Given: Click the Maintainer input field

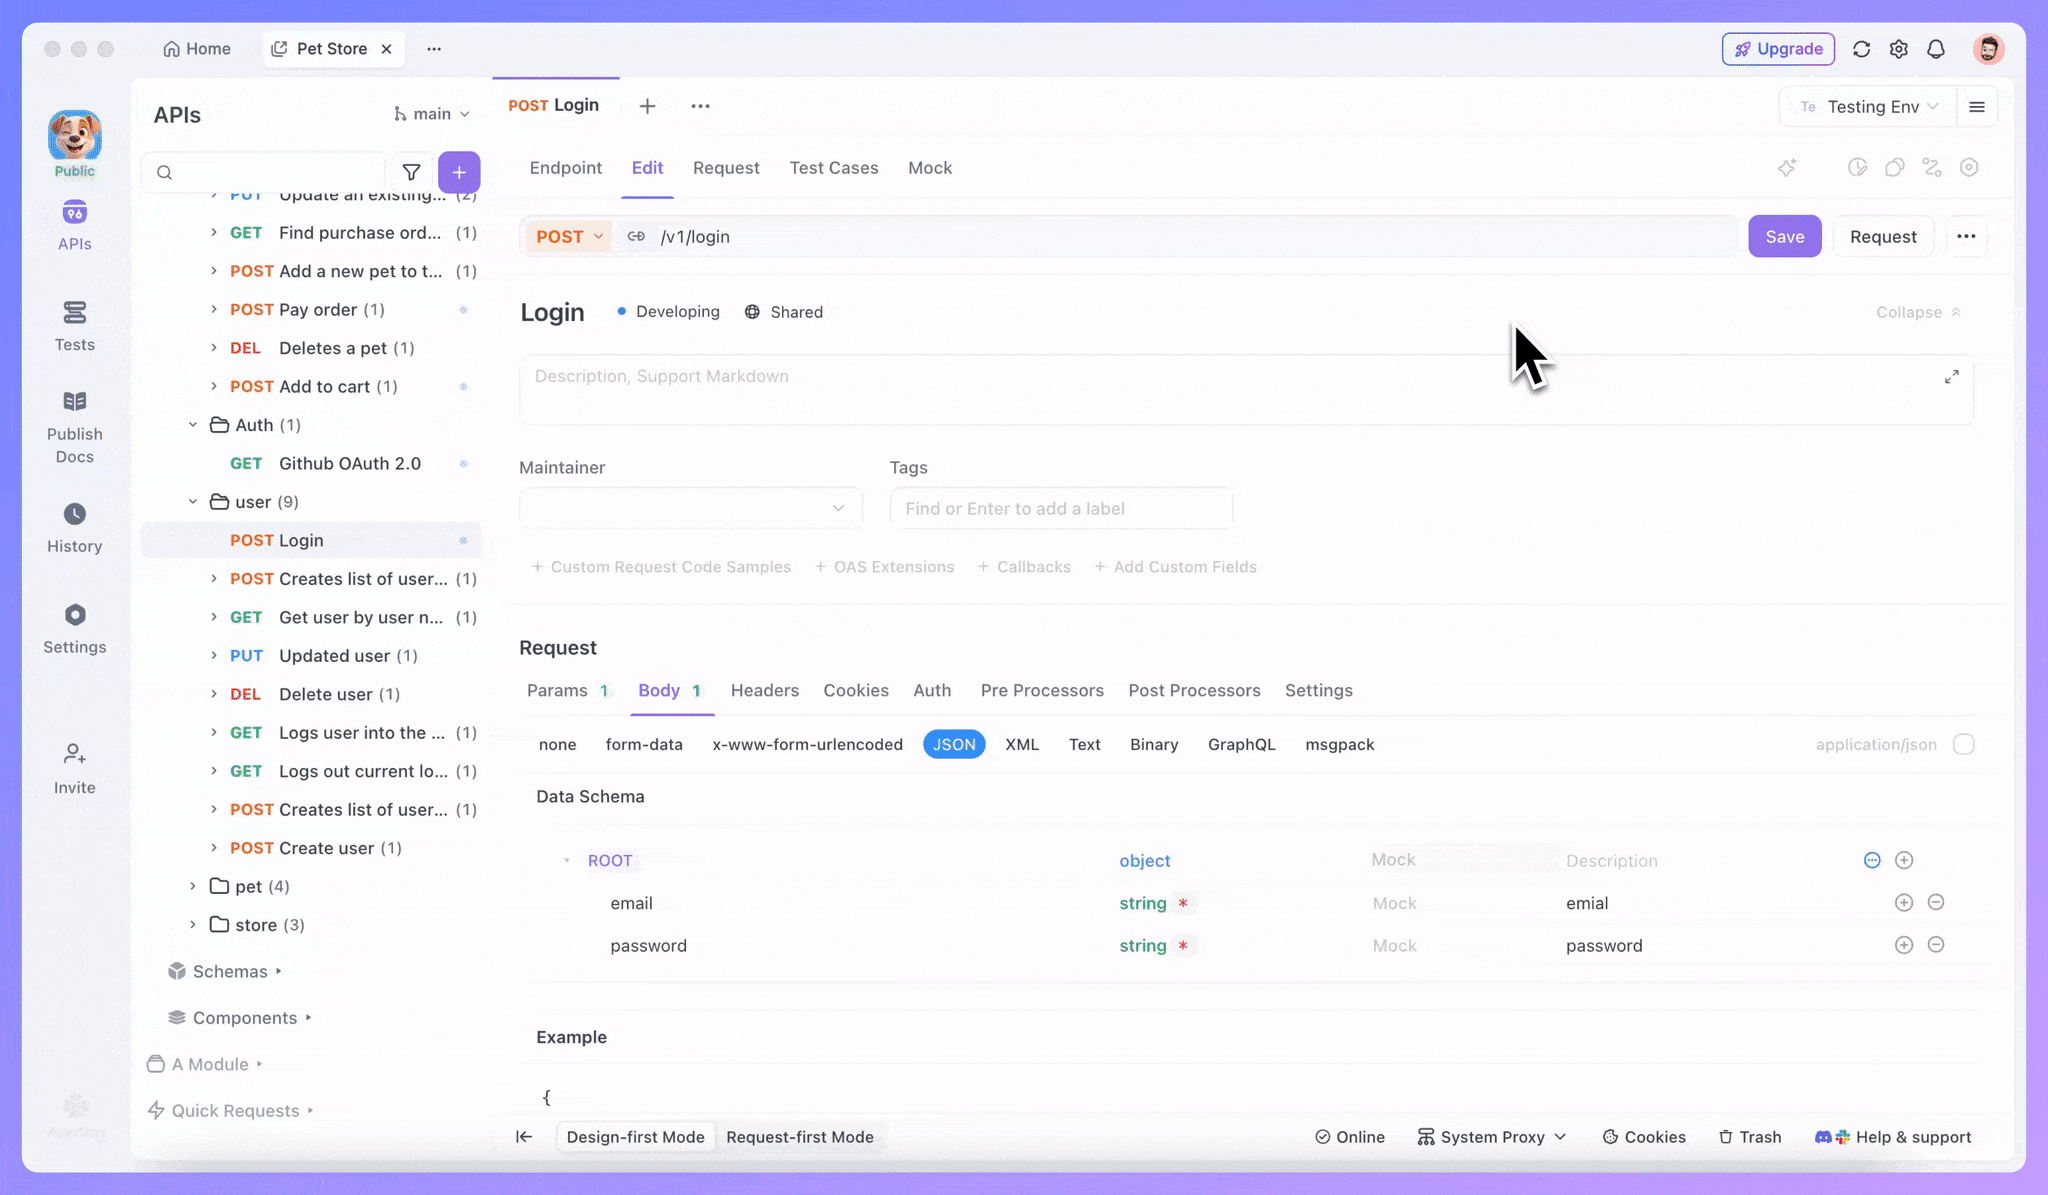Looking at the screenshot, I should coord(690,508).
